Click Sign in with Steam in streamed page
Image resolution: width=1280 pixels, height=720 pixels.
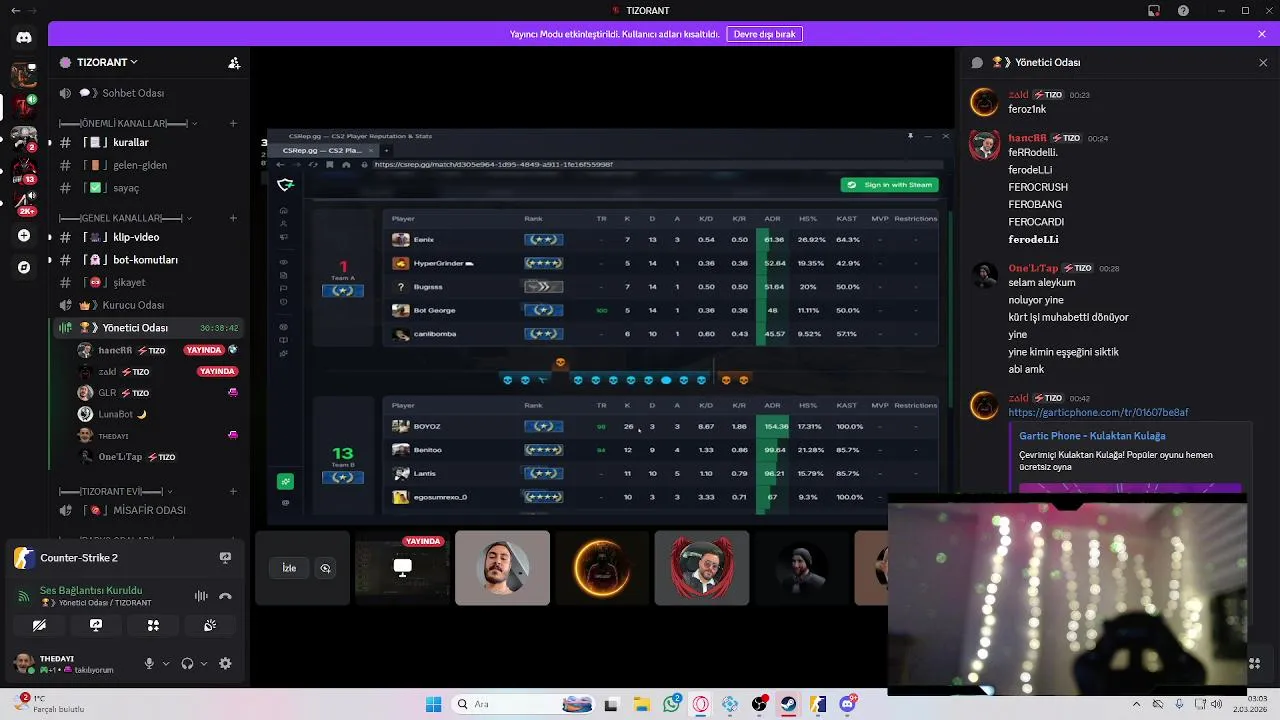(x=889, y=185)
